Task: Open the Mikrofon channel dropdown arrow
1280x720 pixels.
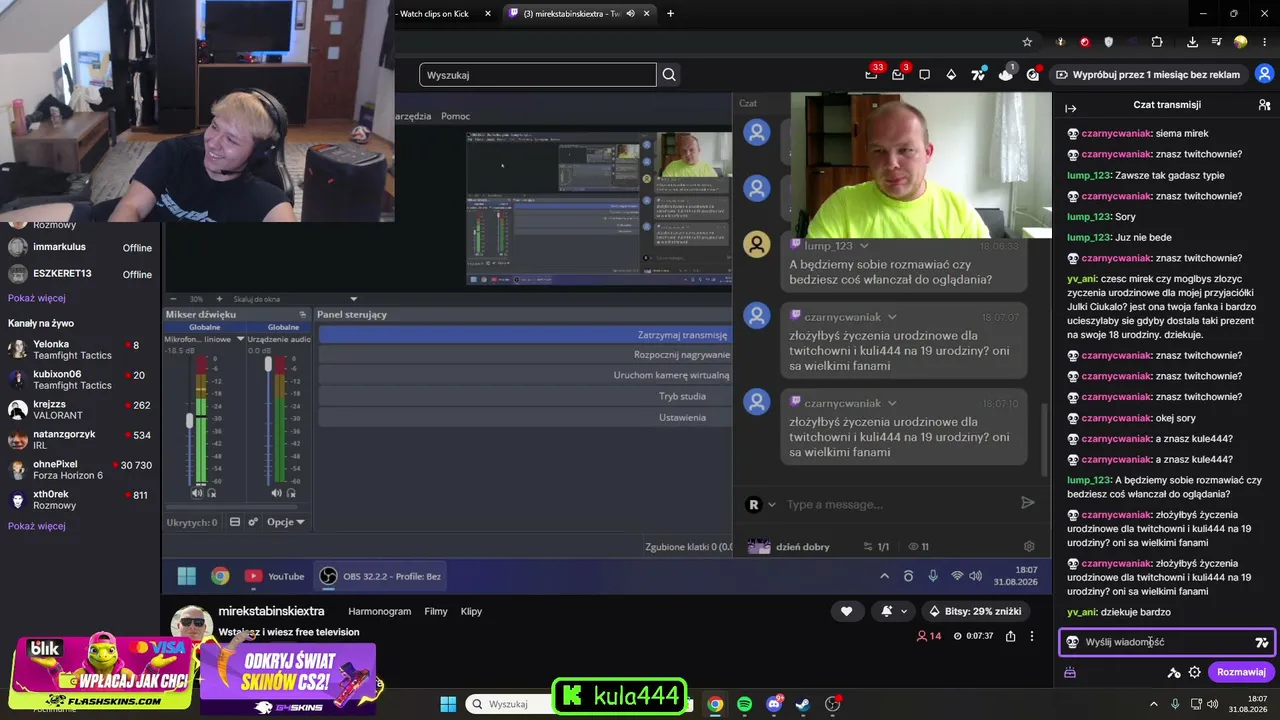Action: [240, 339]
